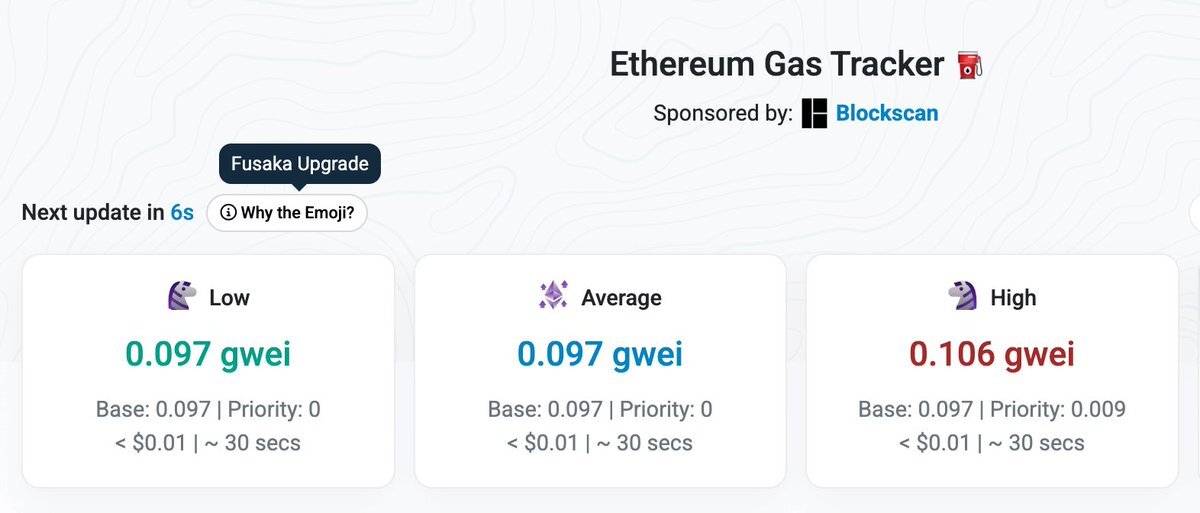Viewport: 1200px width, 513px height.
Task: Click Base and Priority 0.009 text in High card
Action: [x=992, y=409]
